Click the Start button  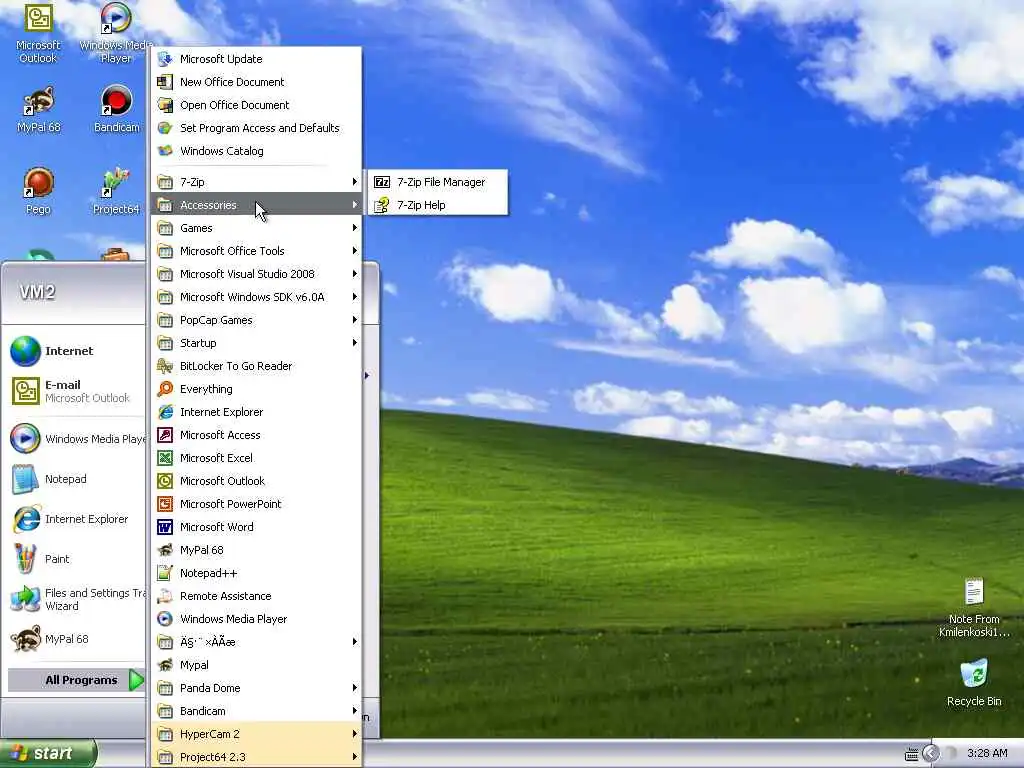point(48,753)
